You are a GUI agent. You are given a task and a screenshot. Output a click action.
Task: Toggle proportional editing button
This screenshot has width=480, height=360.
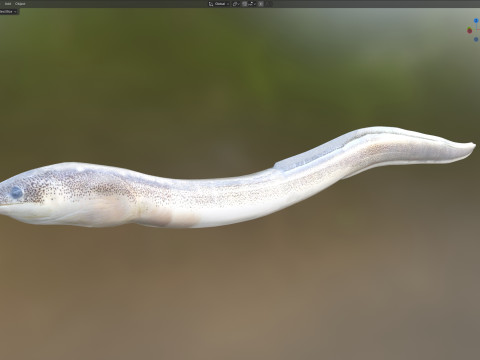[261, 4]
